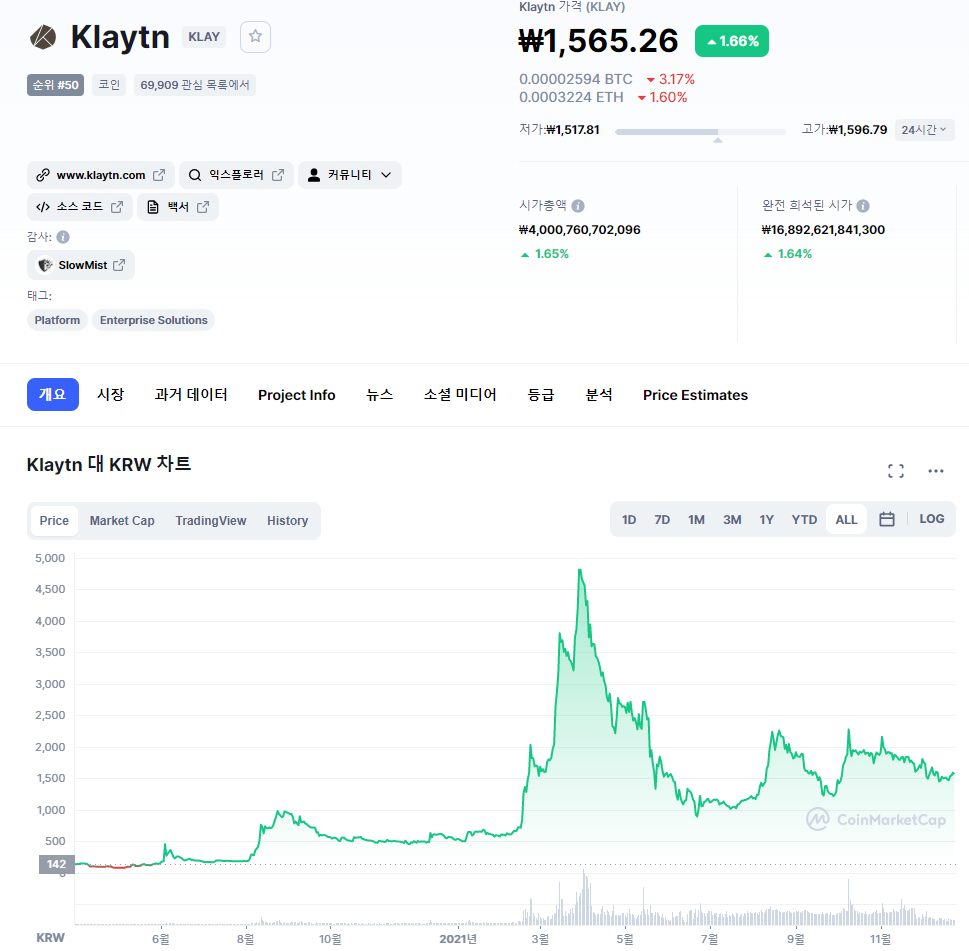This screenshot has width=969, height=951.
Task: Open external link icon next to www.klaytn.com
Action: pyautogui.click(x=159, y=175)
